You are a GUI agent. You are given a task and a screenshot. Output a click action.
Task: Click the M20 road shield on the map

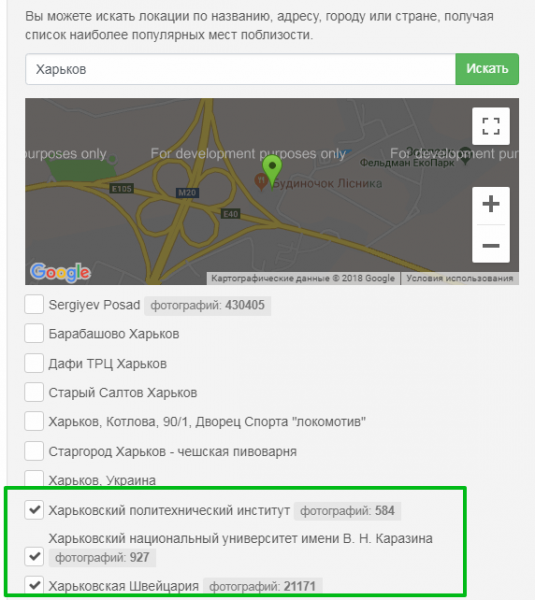pyautogui.click(x=187, y=193)
